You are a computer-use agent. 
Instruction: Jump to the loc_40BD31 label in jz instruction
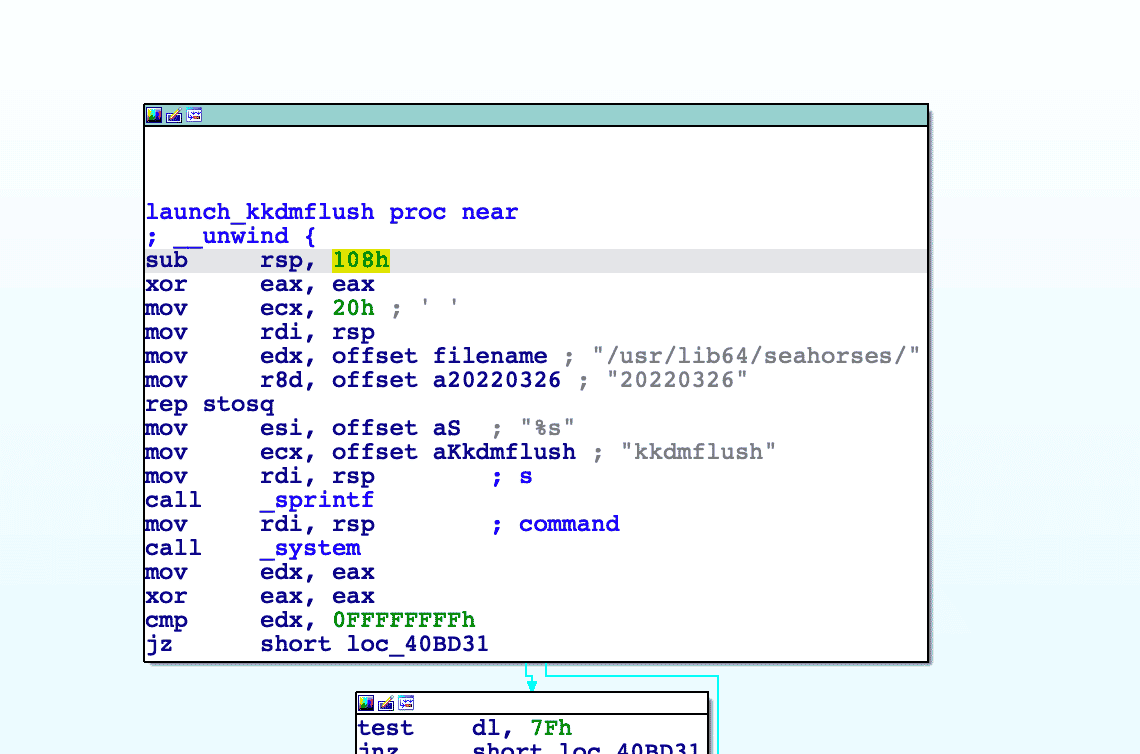click(x=417, y=644)
